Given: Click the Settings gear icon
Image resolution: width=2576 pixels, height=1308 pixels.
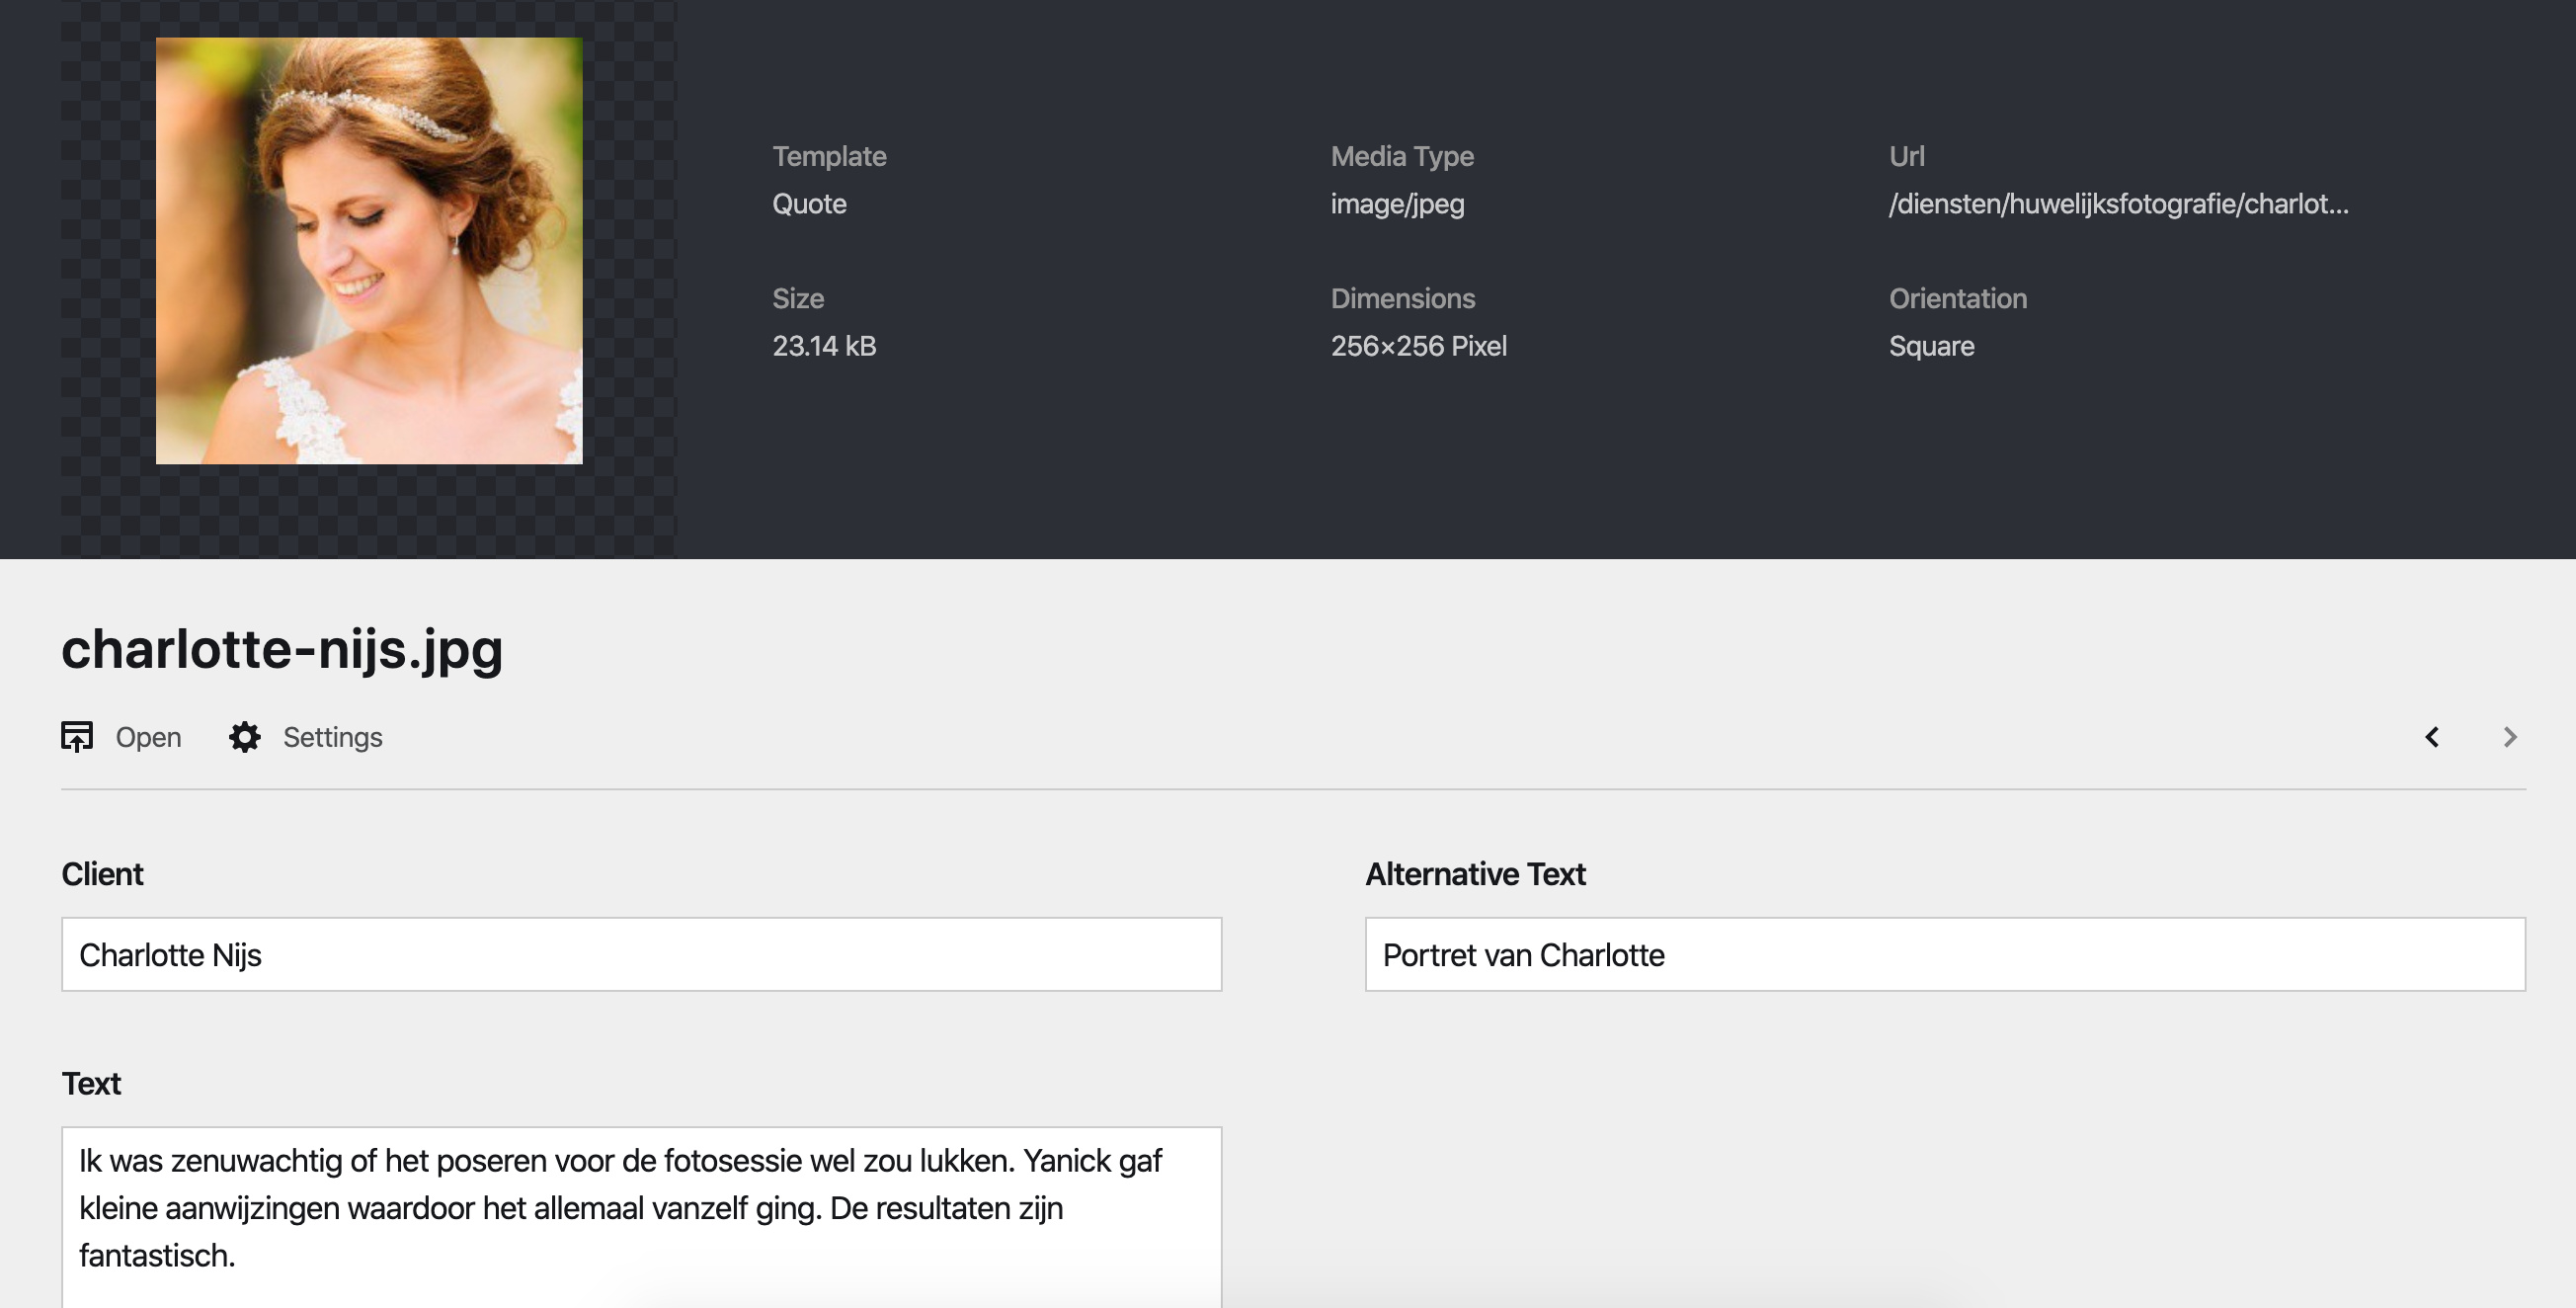Looking at the screenshot, I should coord(245,737).
